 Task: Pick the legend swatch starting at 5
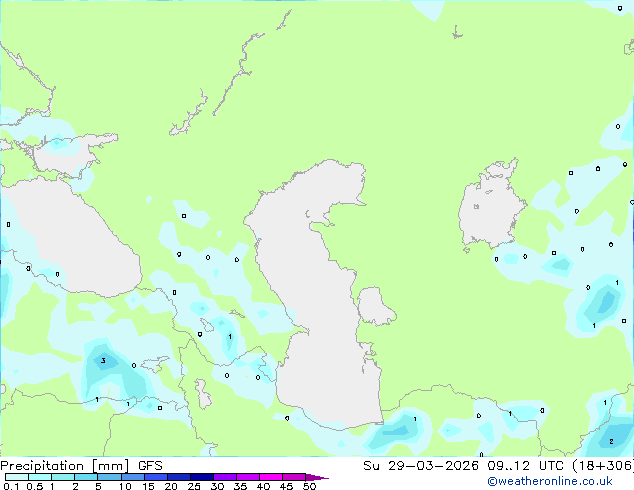(x=109, y=477)
